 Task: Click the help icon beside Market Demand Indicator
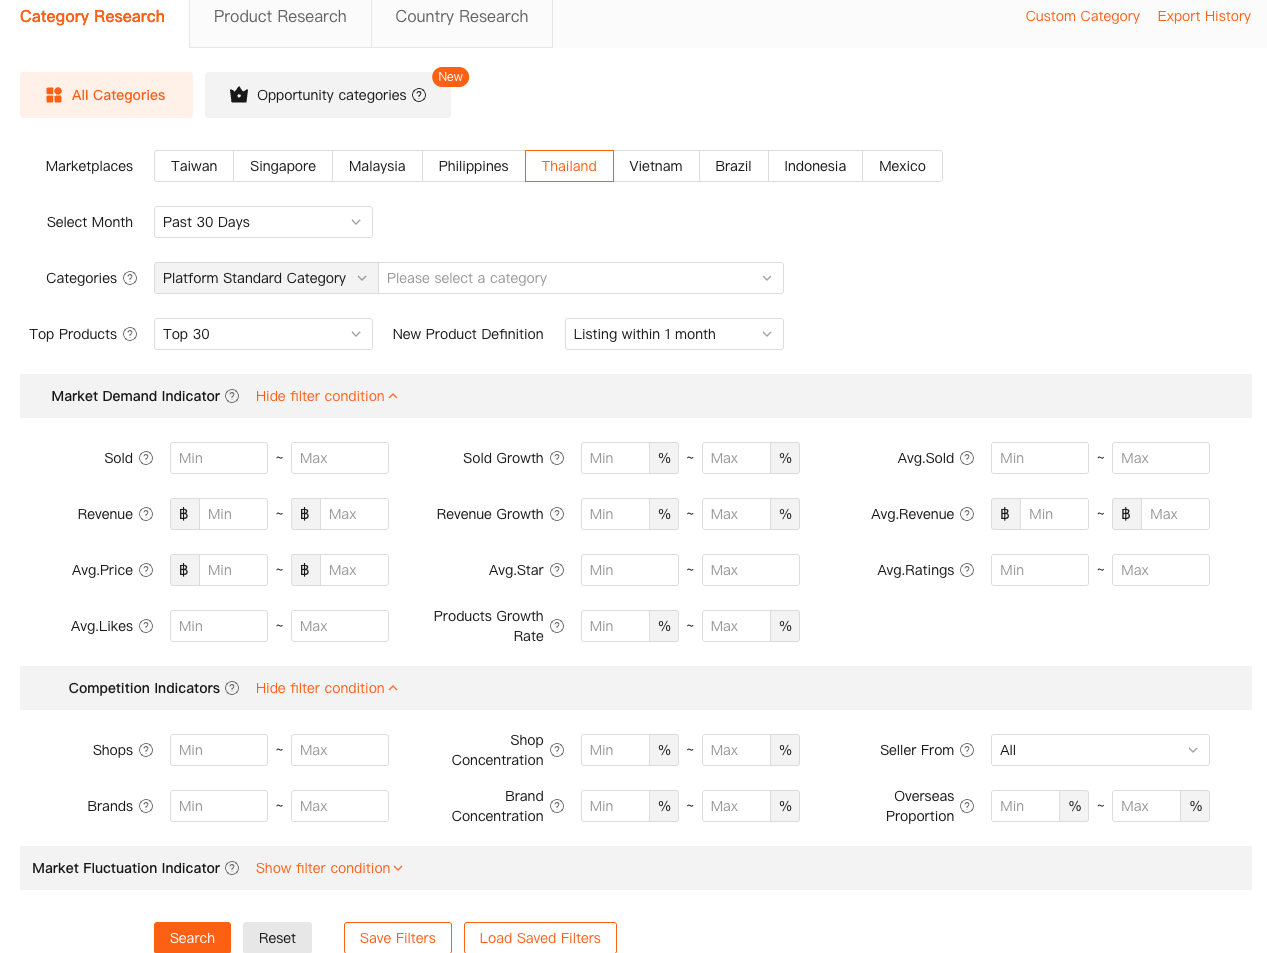[232, 396]
